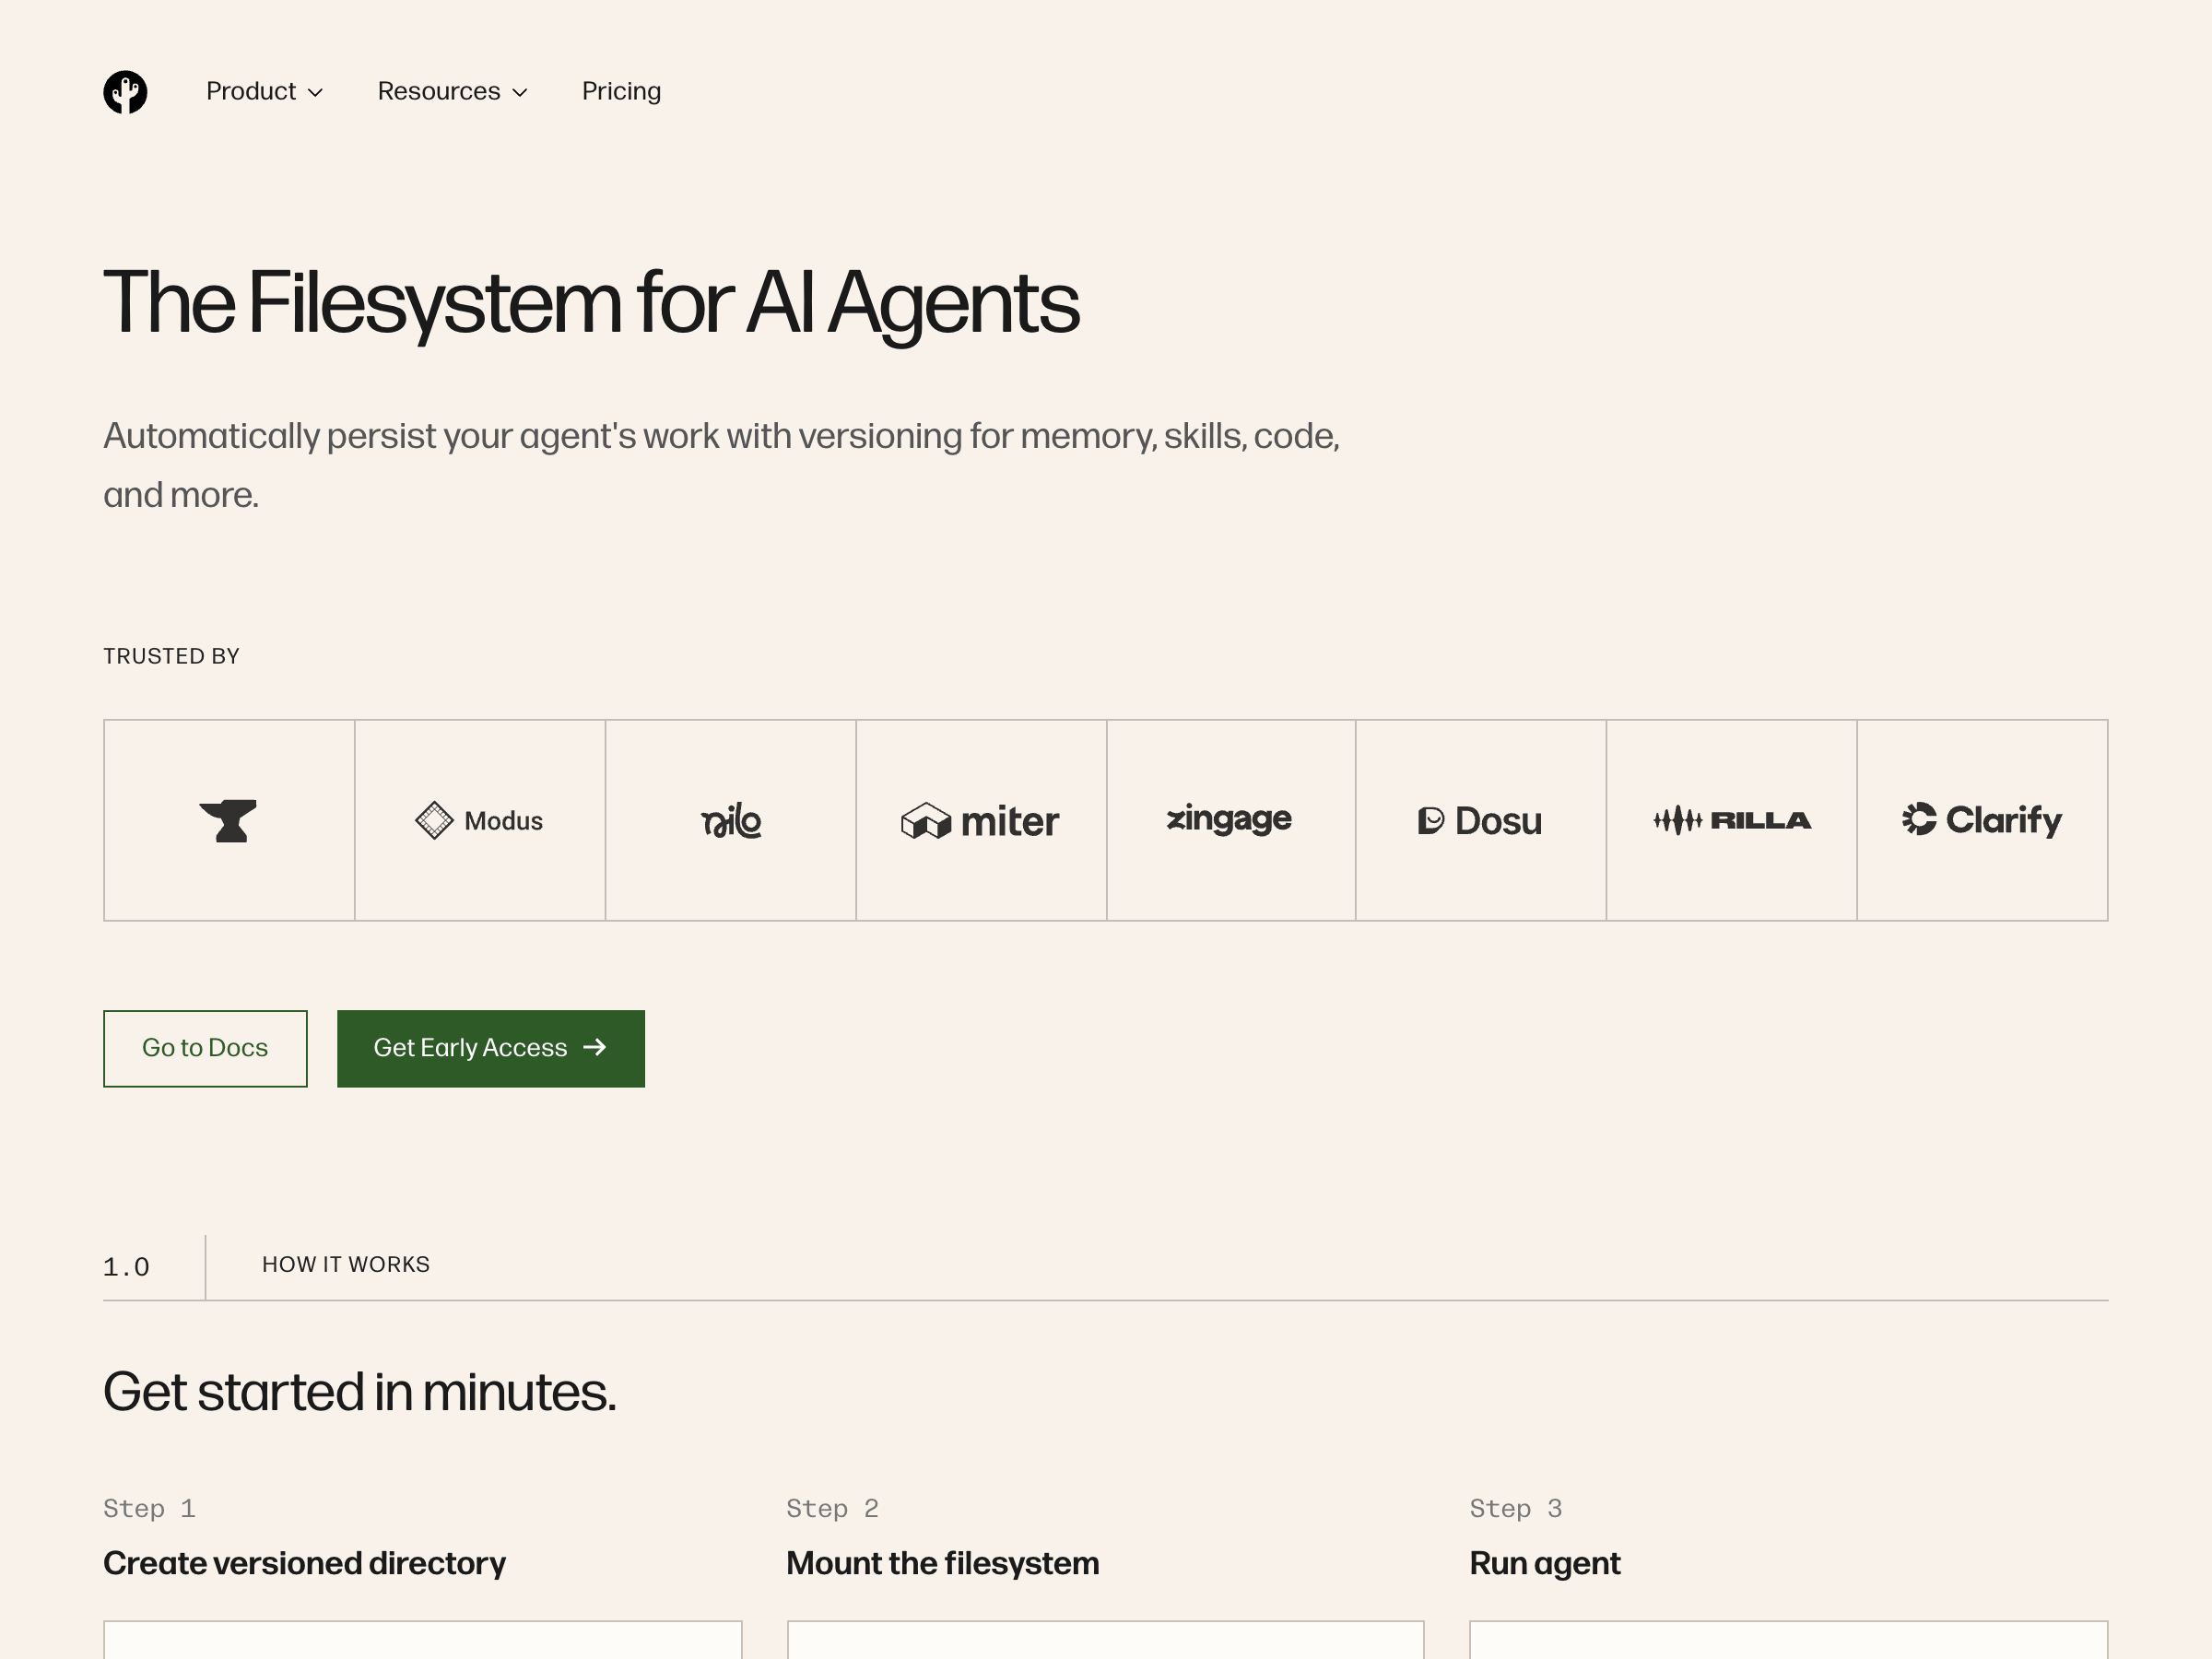
Task: Click the Run agent step heading
Action: point(1544,1563)
